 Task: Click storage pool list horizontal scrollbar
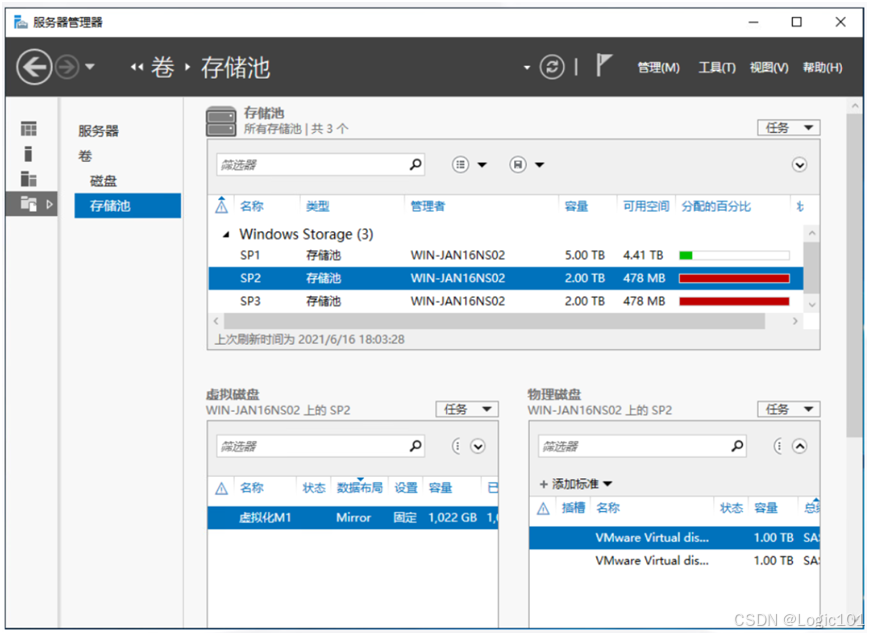(x=494, y=321)
